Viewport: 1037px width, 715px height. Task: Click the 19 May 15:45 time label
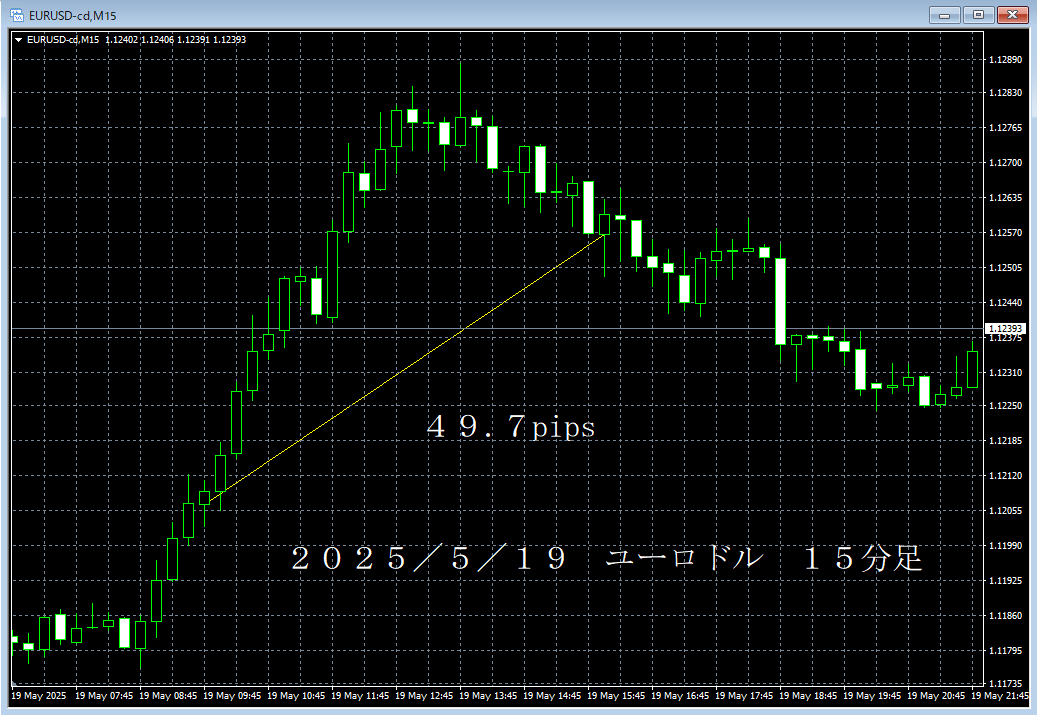pyautogui.click(x=616, y=696)
